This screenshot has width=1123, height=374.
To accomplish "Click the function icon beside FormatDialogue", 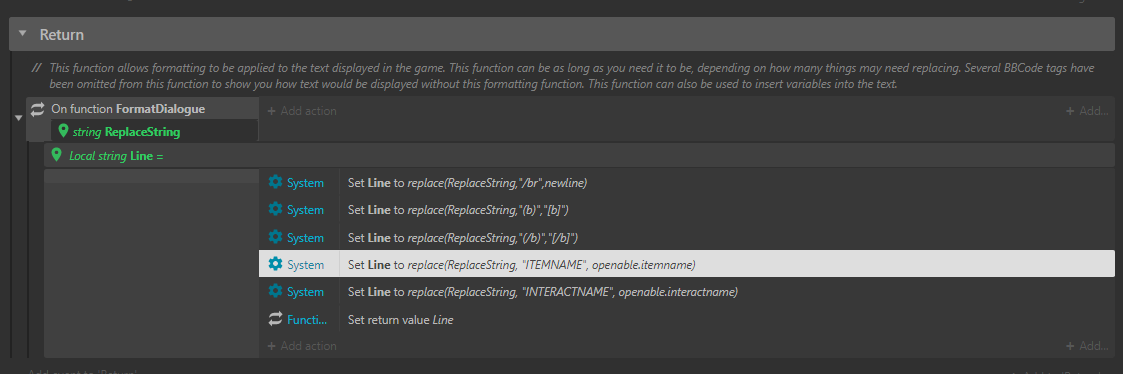I will click(x=37, y=109).
